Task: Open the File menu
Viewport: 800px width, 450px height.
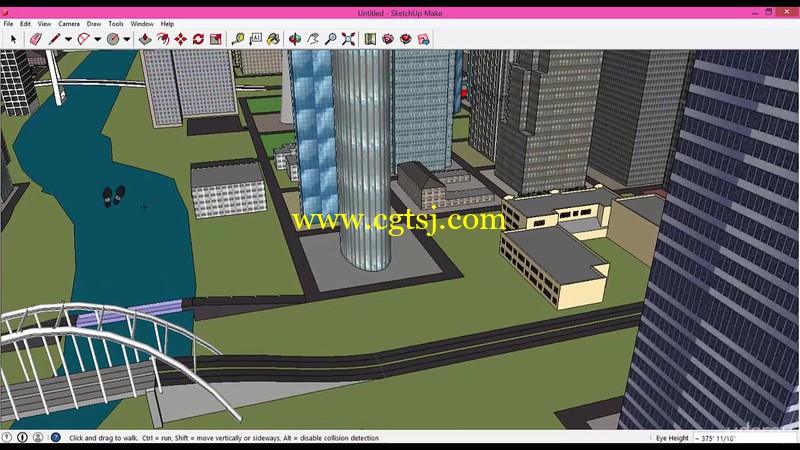Action: coord(9,24)
